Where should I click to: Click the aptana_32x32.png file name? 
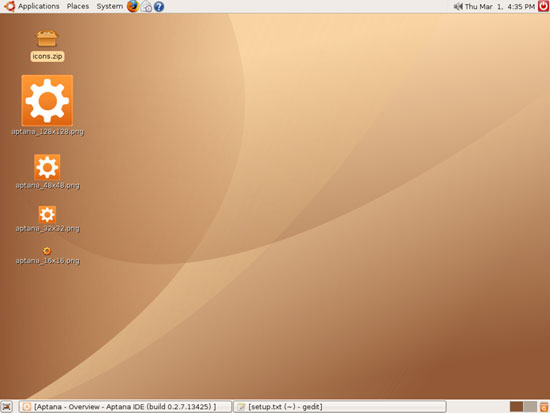point(48,229)
